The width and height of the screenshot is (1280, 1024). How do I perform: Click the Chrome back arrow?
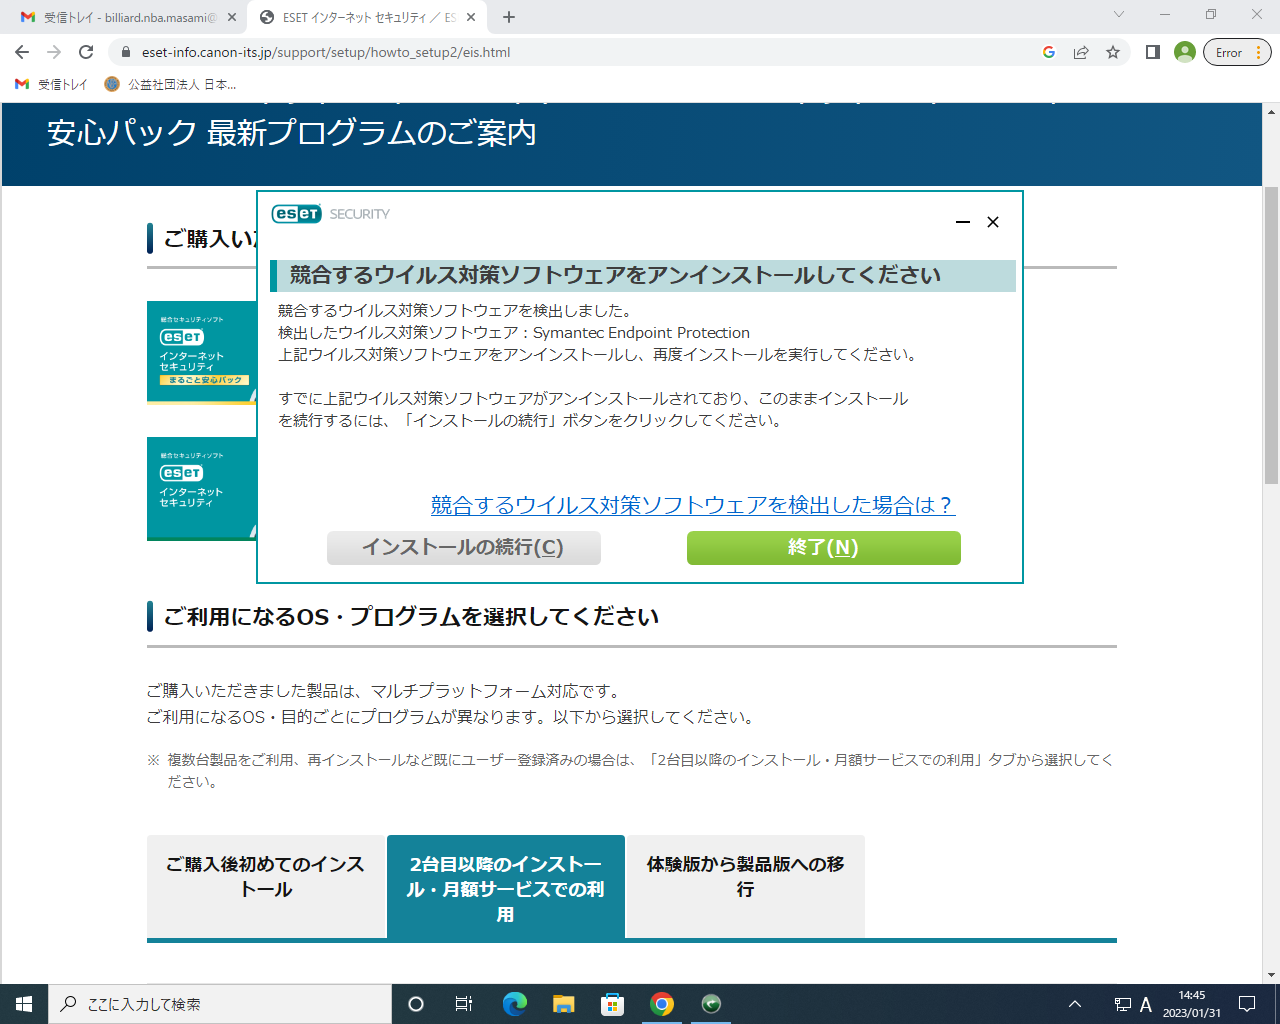click(x=22, y=52)
